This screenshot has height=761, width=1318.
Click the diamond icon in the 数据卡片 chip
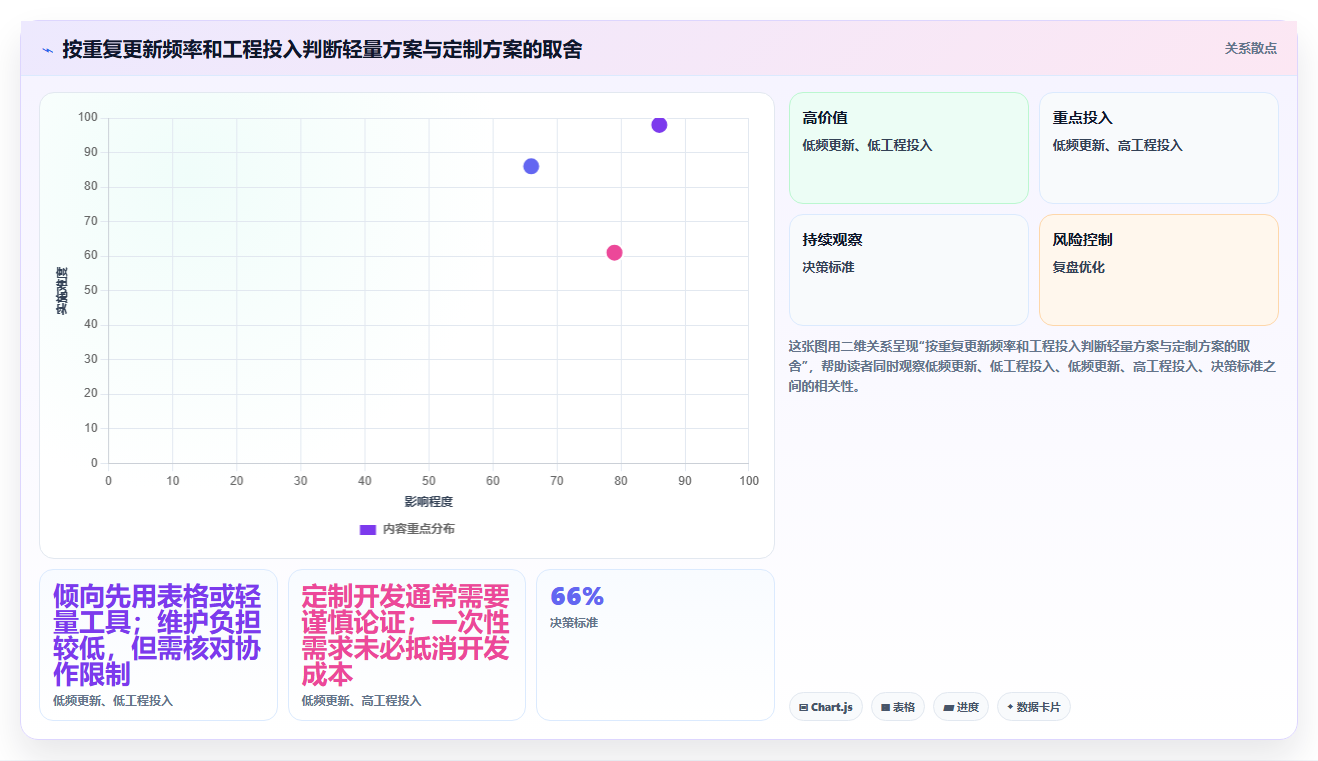pos(1010,707)
